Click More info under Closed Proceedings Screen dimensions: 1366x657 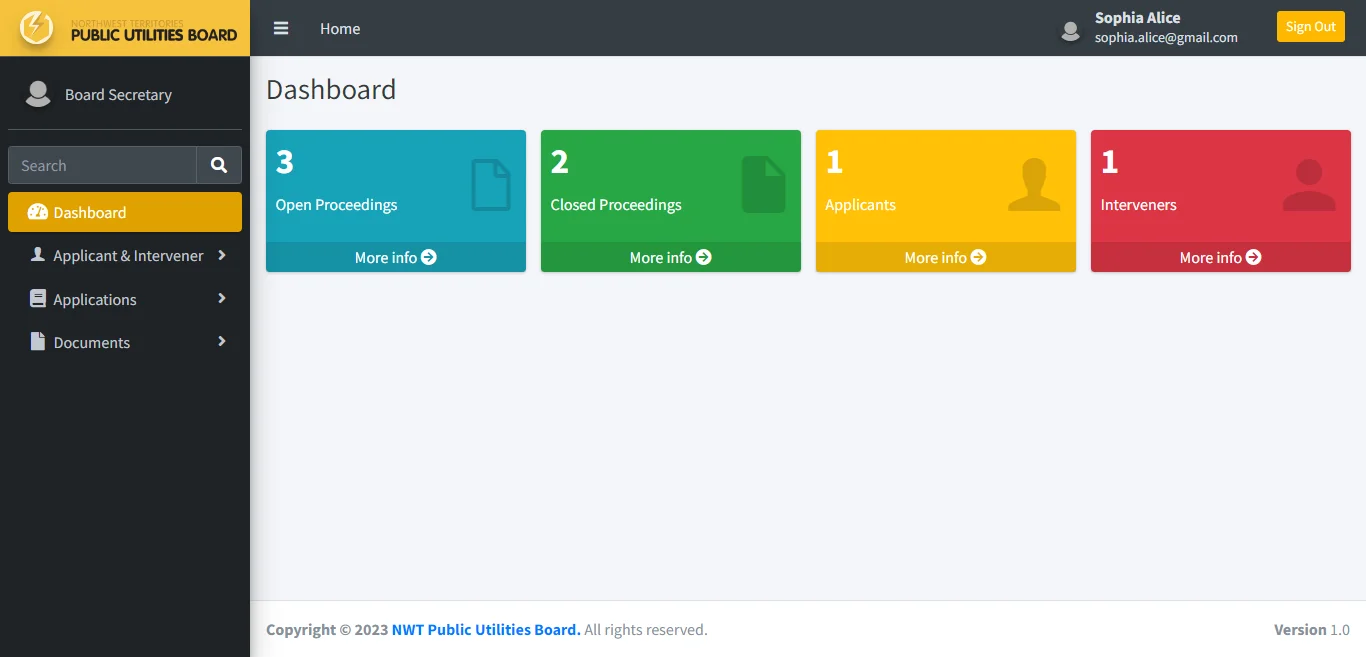[670, 257]
